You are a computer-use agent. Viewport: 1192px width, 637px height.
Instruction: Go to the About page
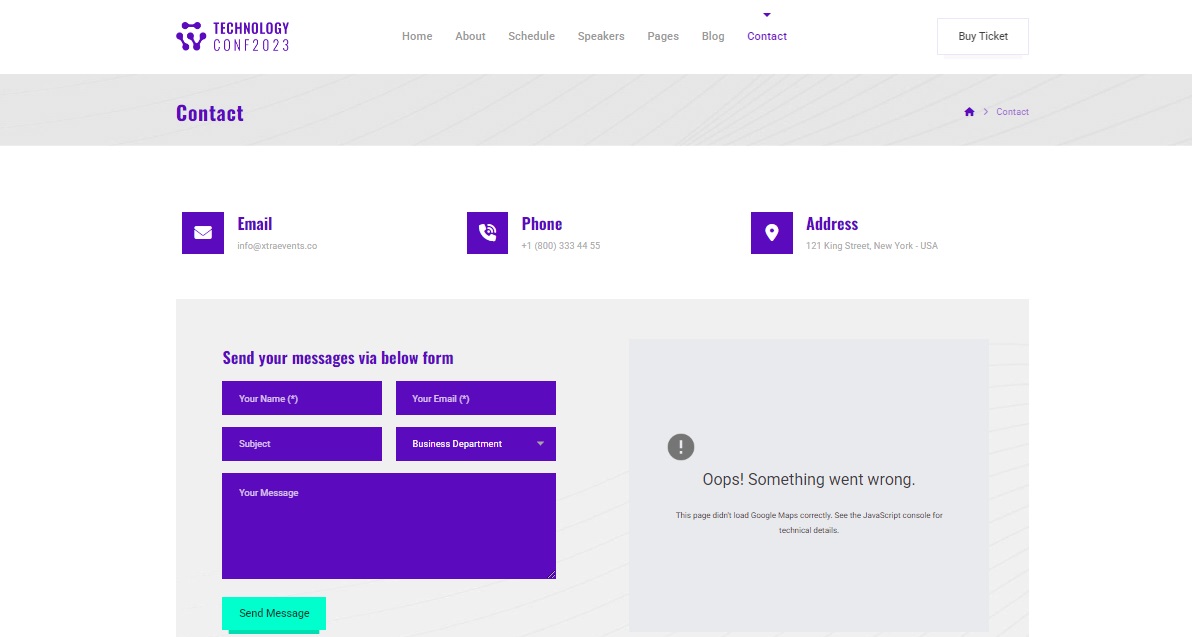[x=470, y=36]
